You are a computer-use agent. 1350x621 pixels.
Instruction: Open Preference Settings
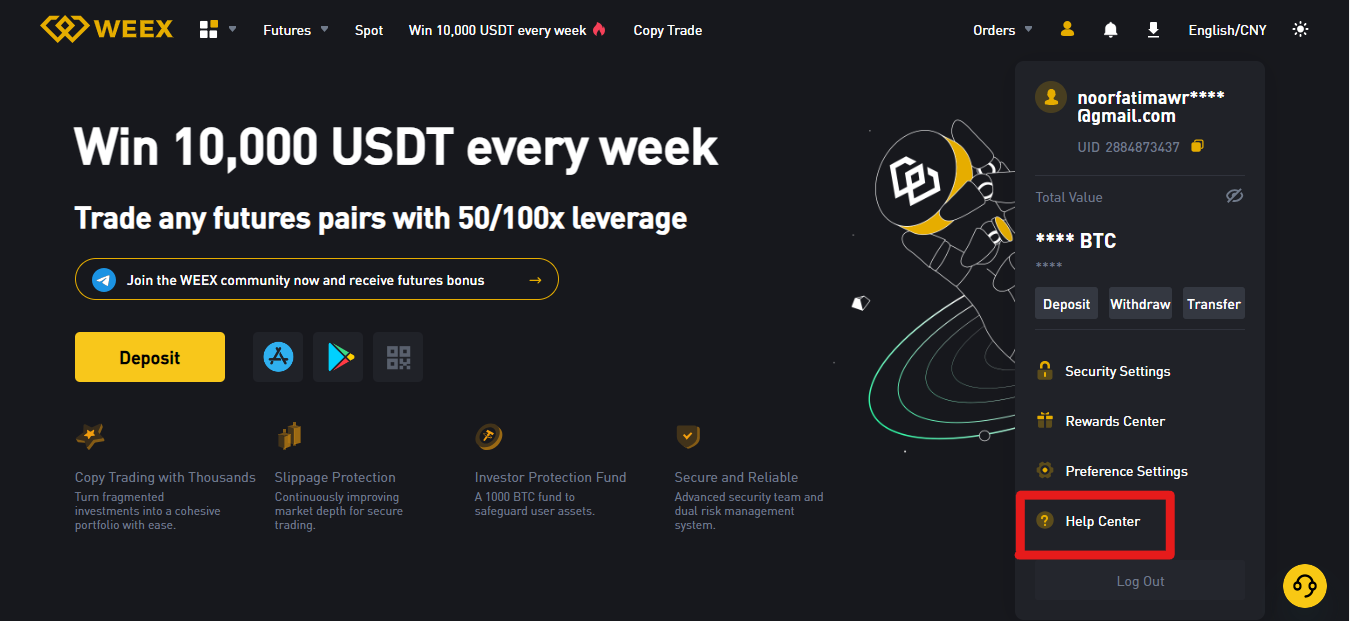coord(1127,471)
